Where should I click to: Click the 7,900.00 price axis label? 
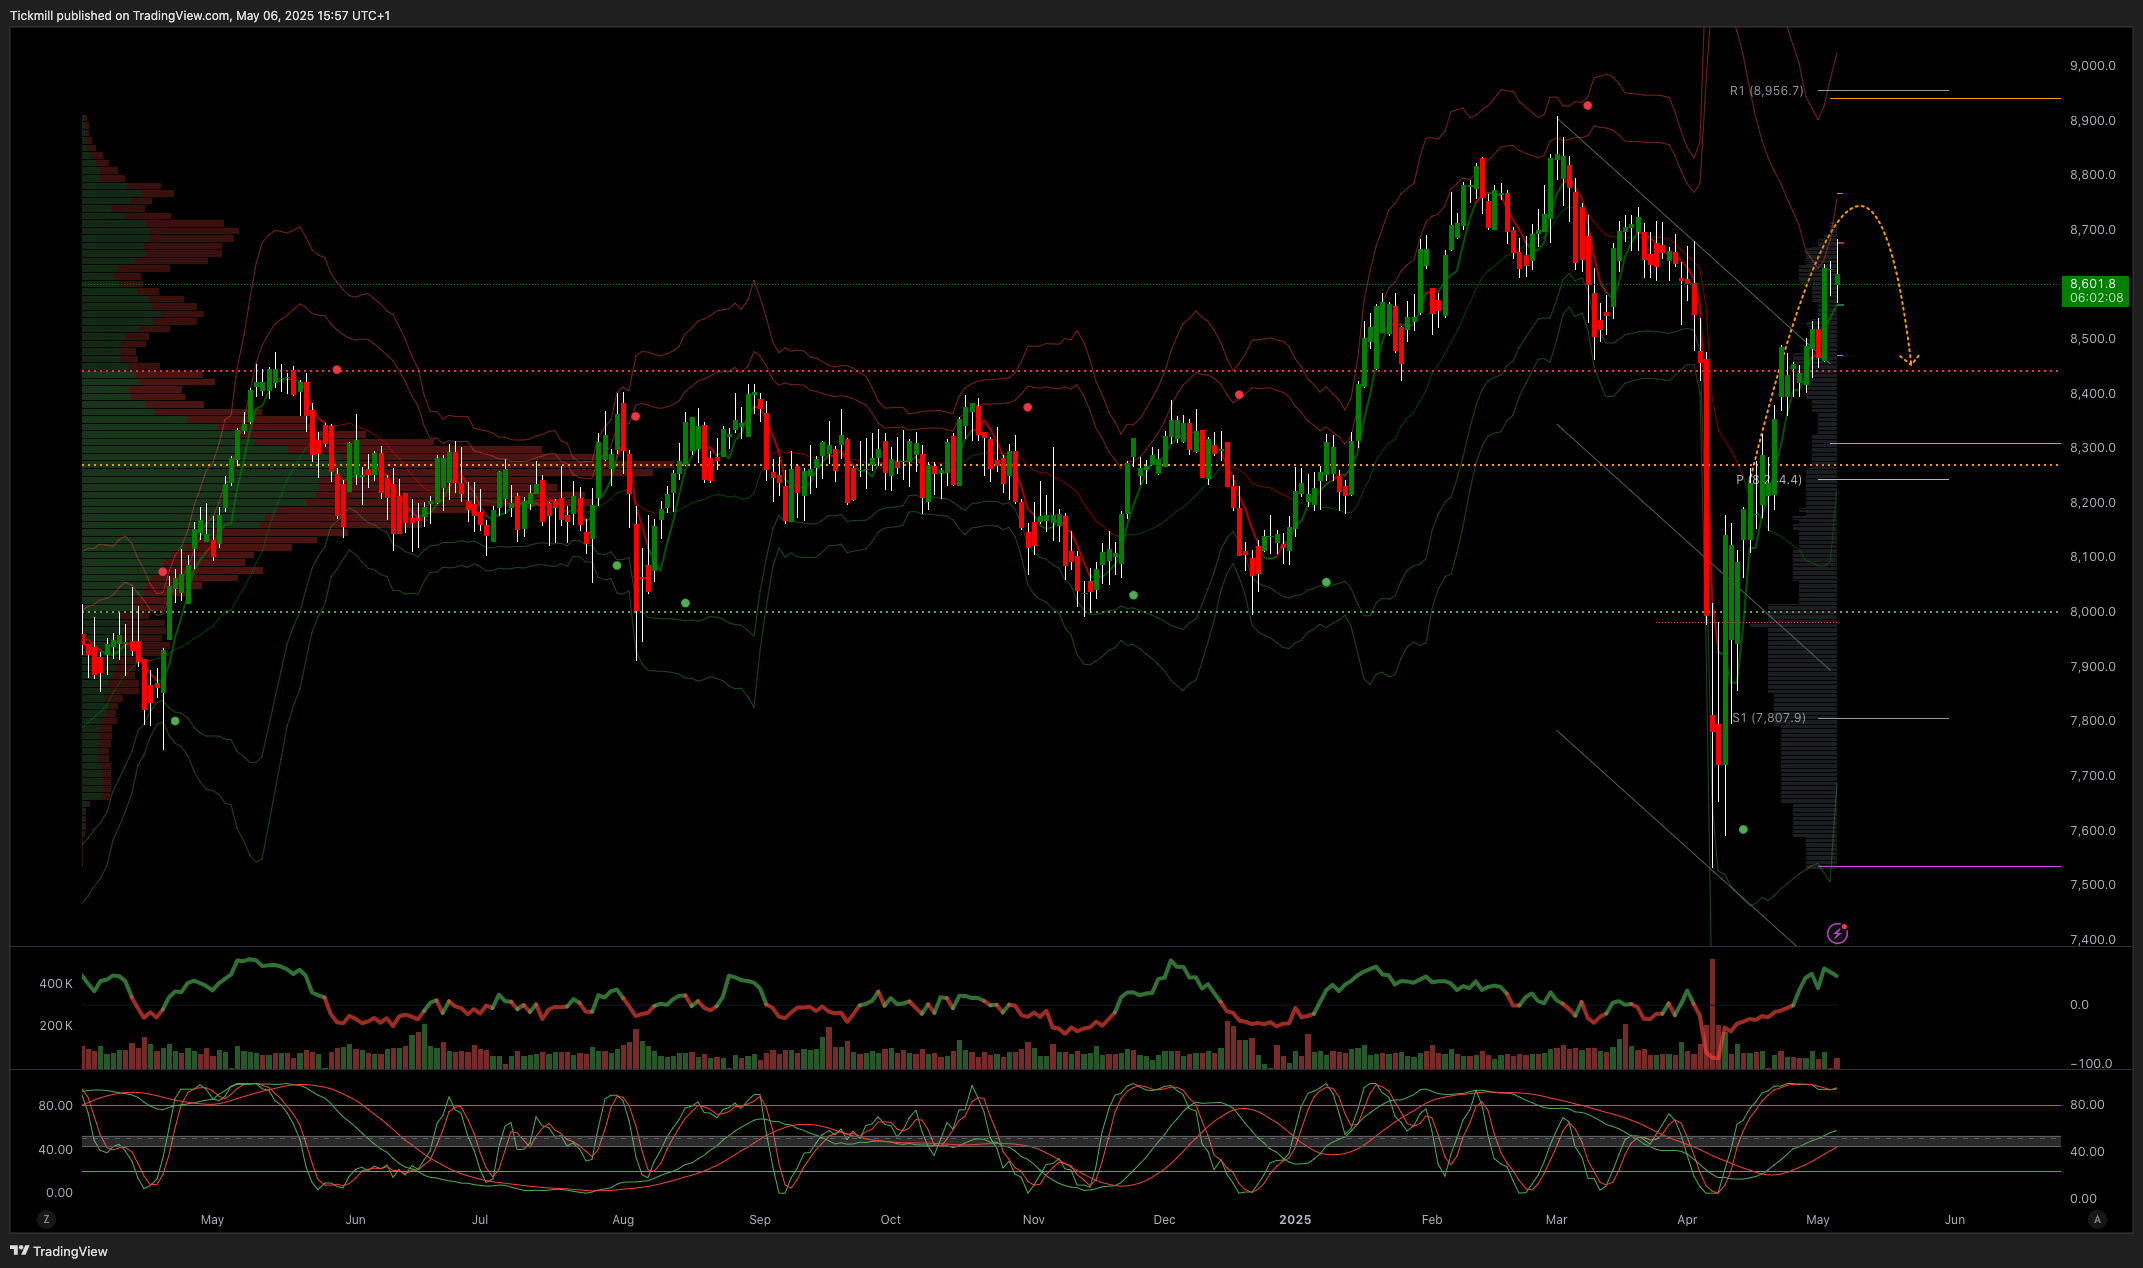coord(2093,667)
